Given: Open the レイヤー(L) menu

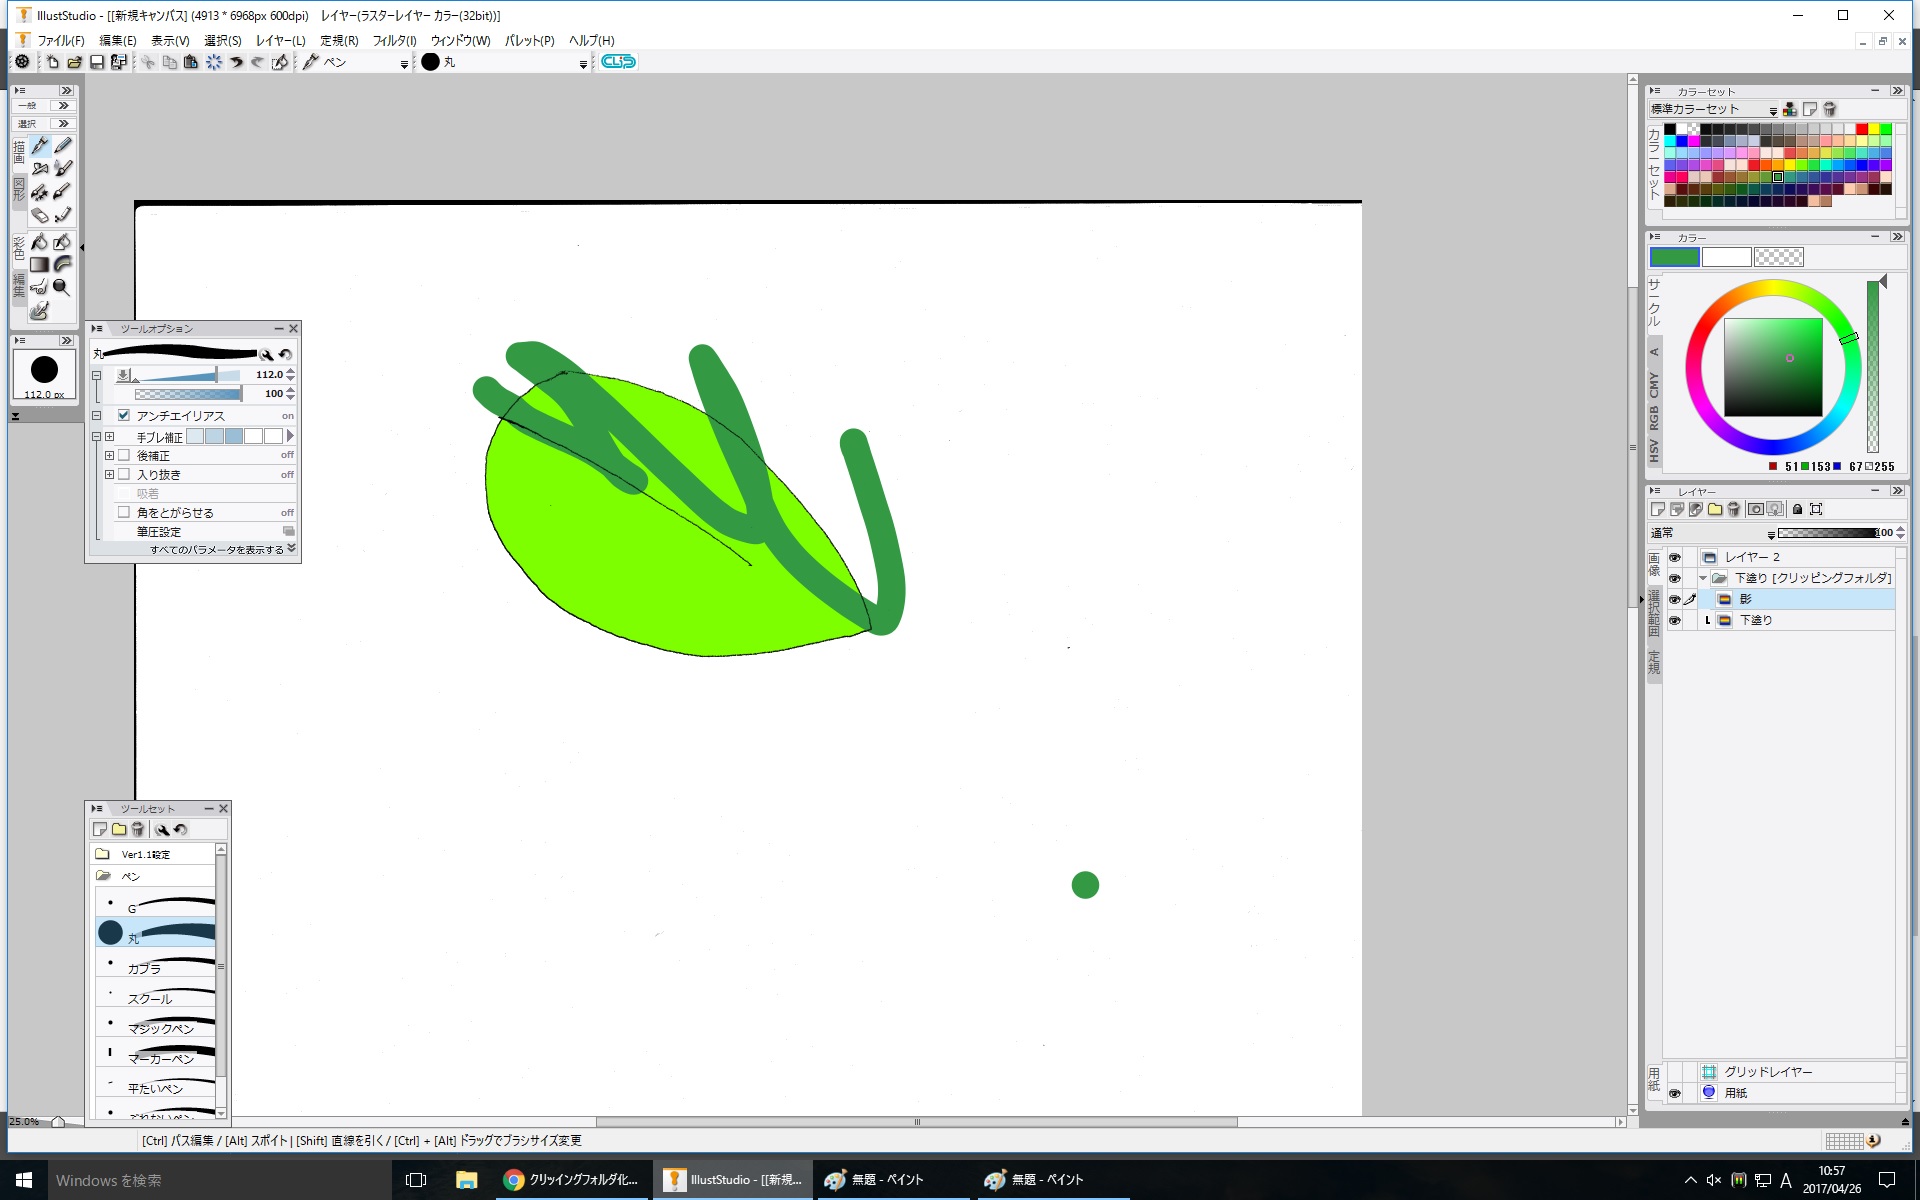Looking at the screenshot, I should coord(280,41).
